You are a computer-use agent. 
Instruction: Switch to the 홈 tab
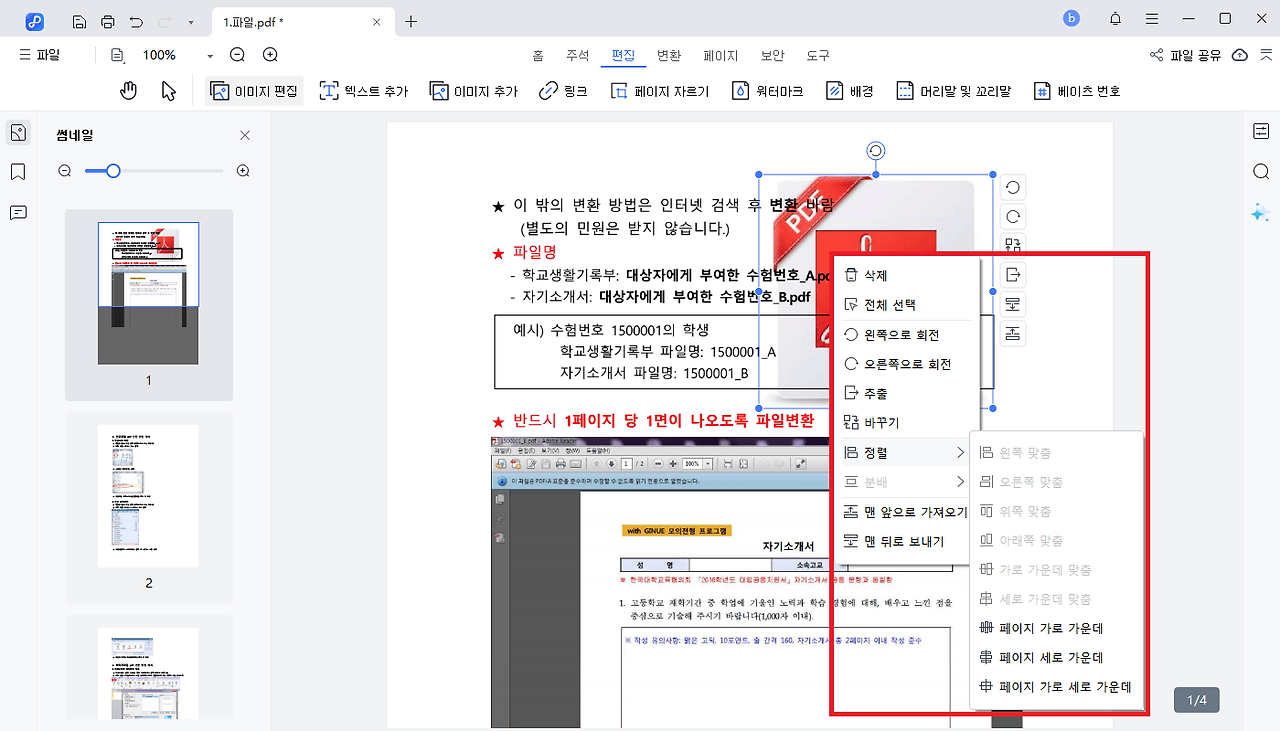pyautogui.click(x=538, y=56)
